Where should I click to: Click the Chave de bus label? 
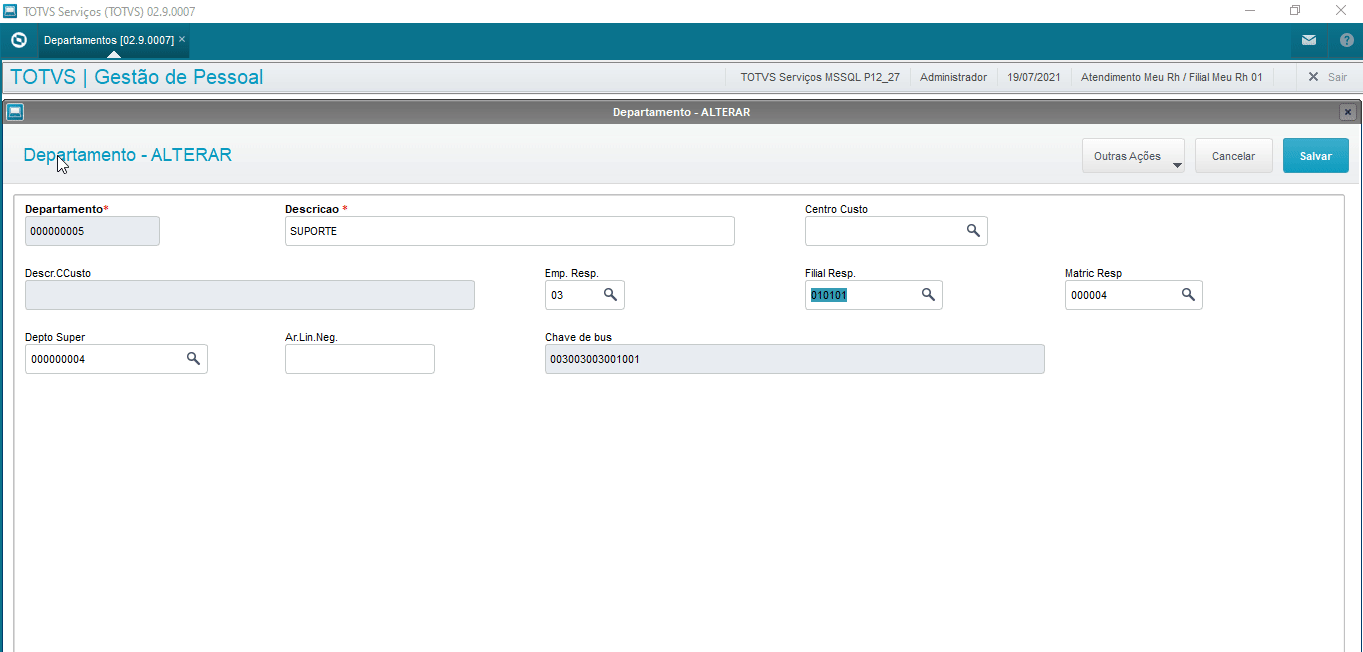coord(578,337)
